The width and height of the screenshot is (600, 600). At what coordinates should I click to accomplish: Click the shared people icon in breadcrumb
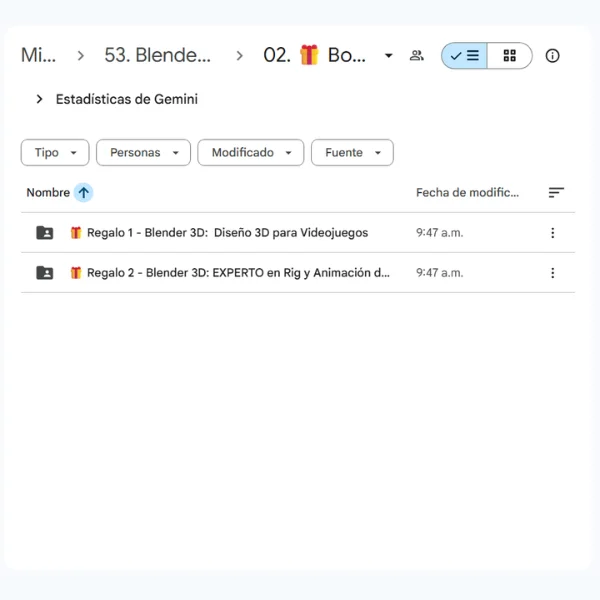(417, 56)
